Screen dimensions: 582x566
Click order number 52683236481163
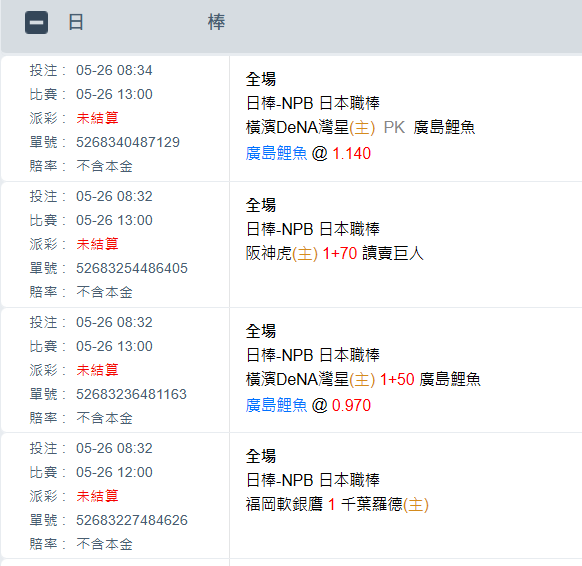click(x=131, y=394)
